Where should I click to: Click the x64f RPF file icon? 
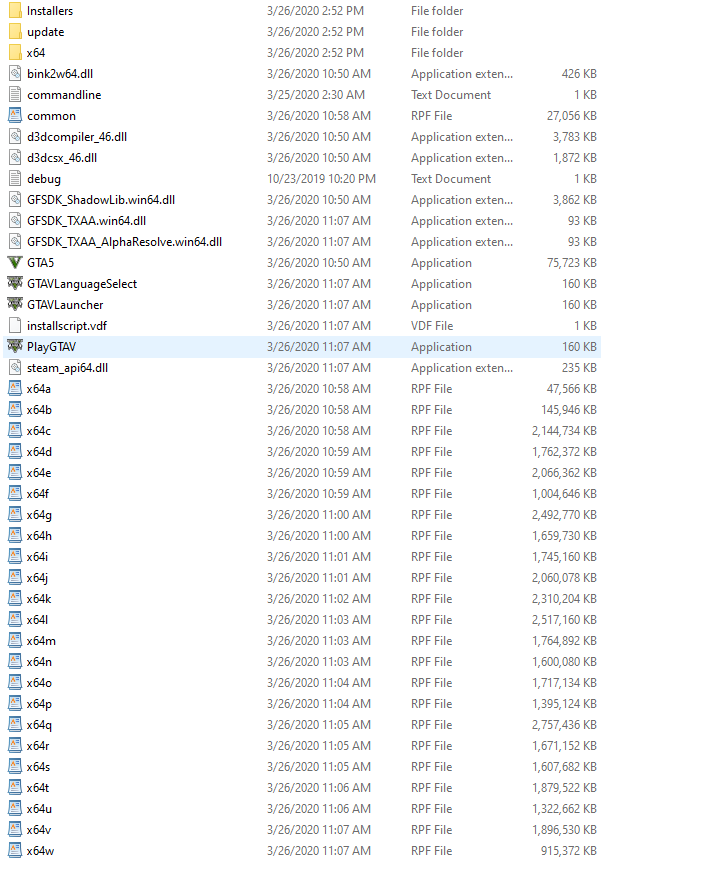tap(16, 493)
